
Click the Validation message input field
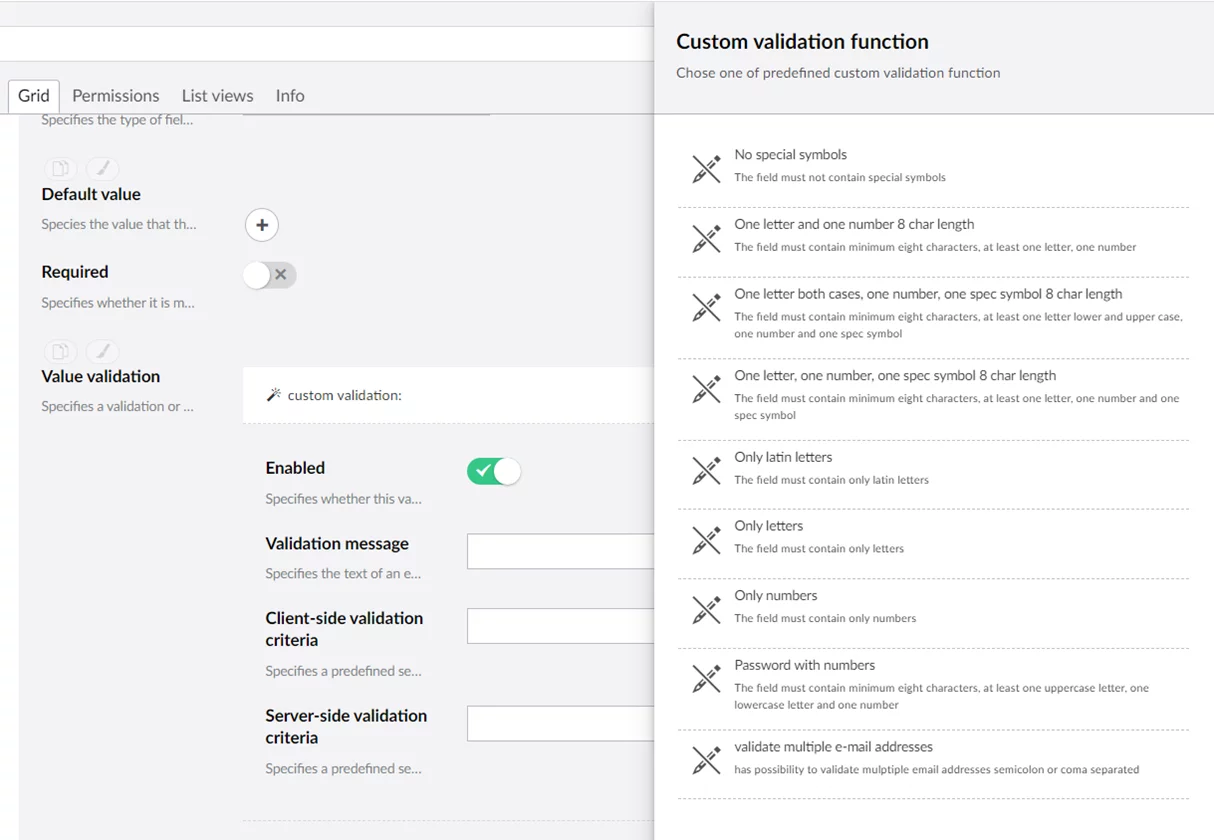[x=560, y=552]
